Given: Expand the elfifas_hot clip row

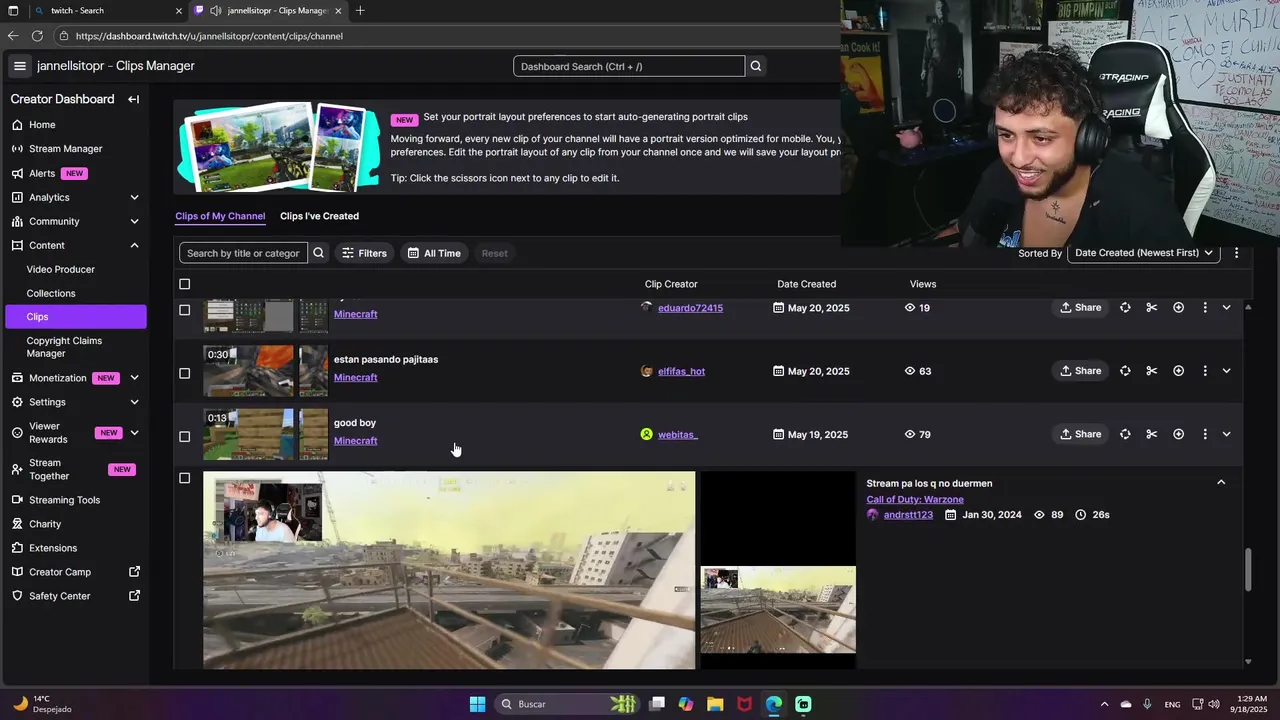Looking at the screenshot, I should point(1226,371).
